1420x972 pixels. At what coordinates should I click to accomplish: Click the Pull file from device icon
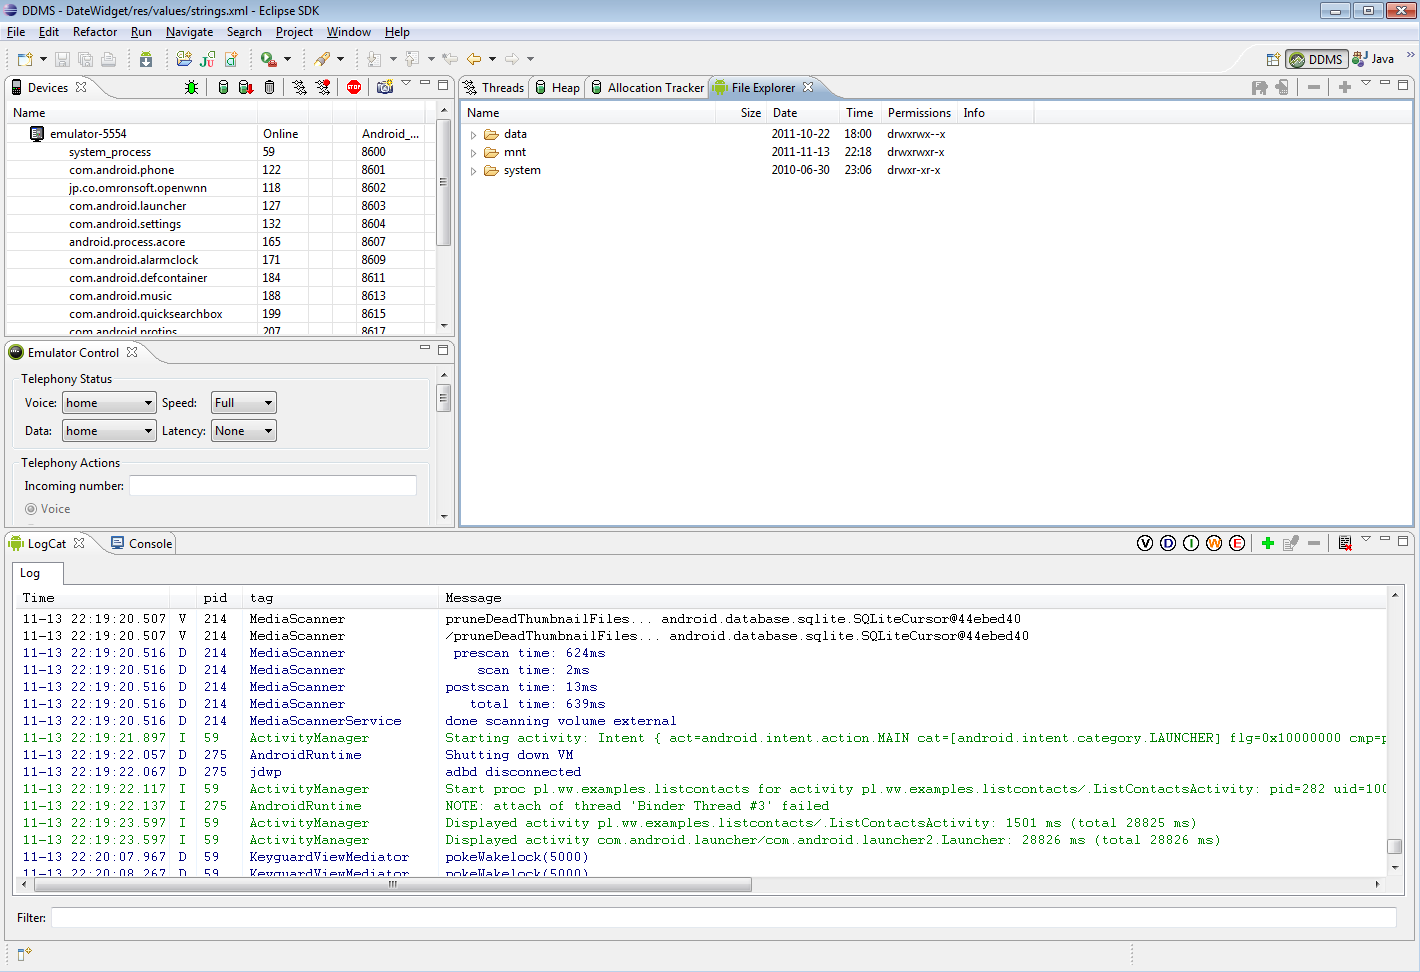tap(1260, 88)
